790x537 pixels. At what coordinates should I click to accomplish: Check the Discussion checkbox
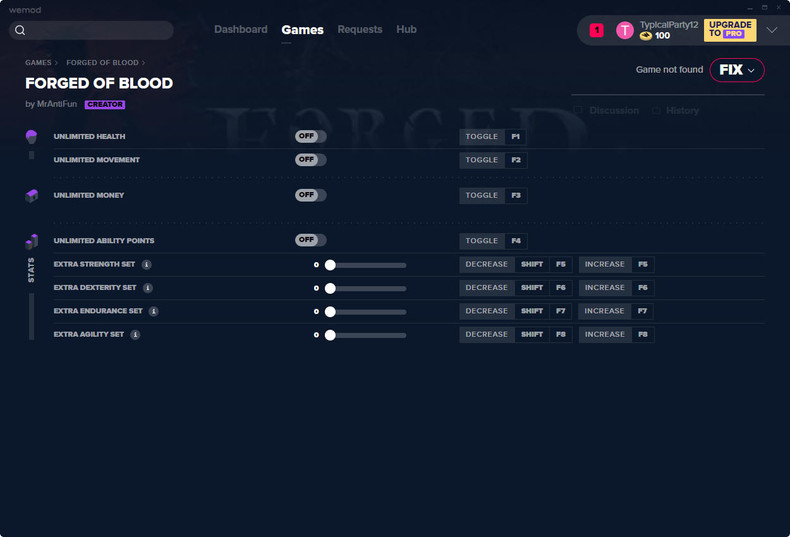(578, 110)
